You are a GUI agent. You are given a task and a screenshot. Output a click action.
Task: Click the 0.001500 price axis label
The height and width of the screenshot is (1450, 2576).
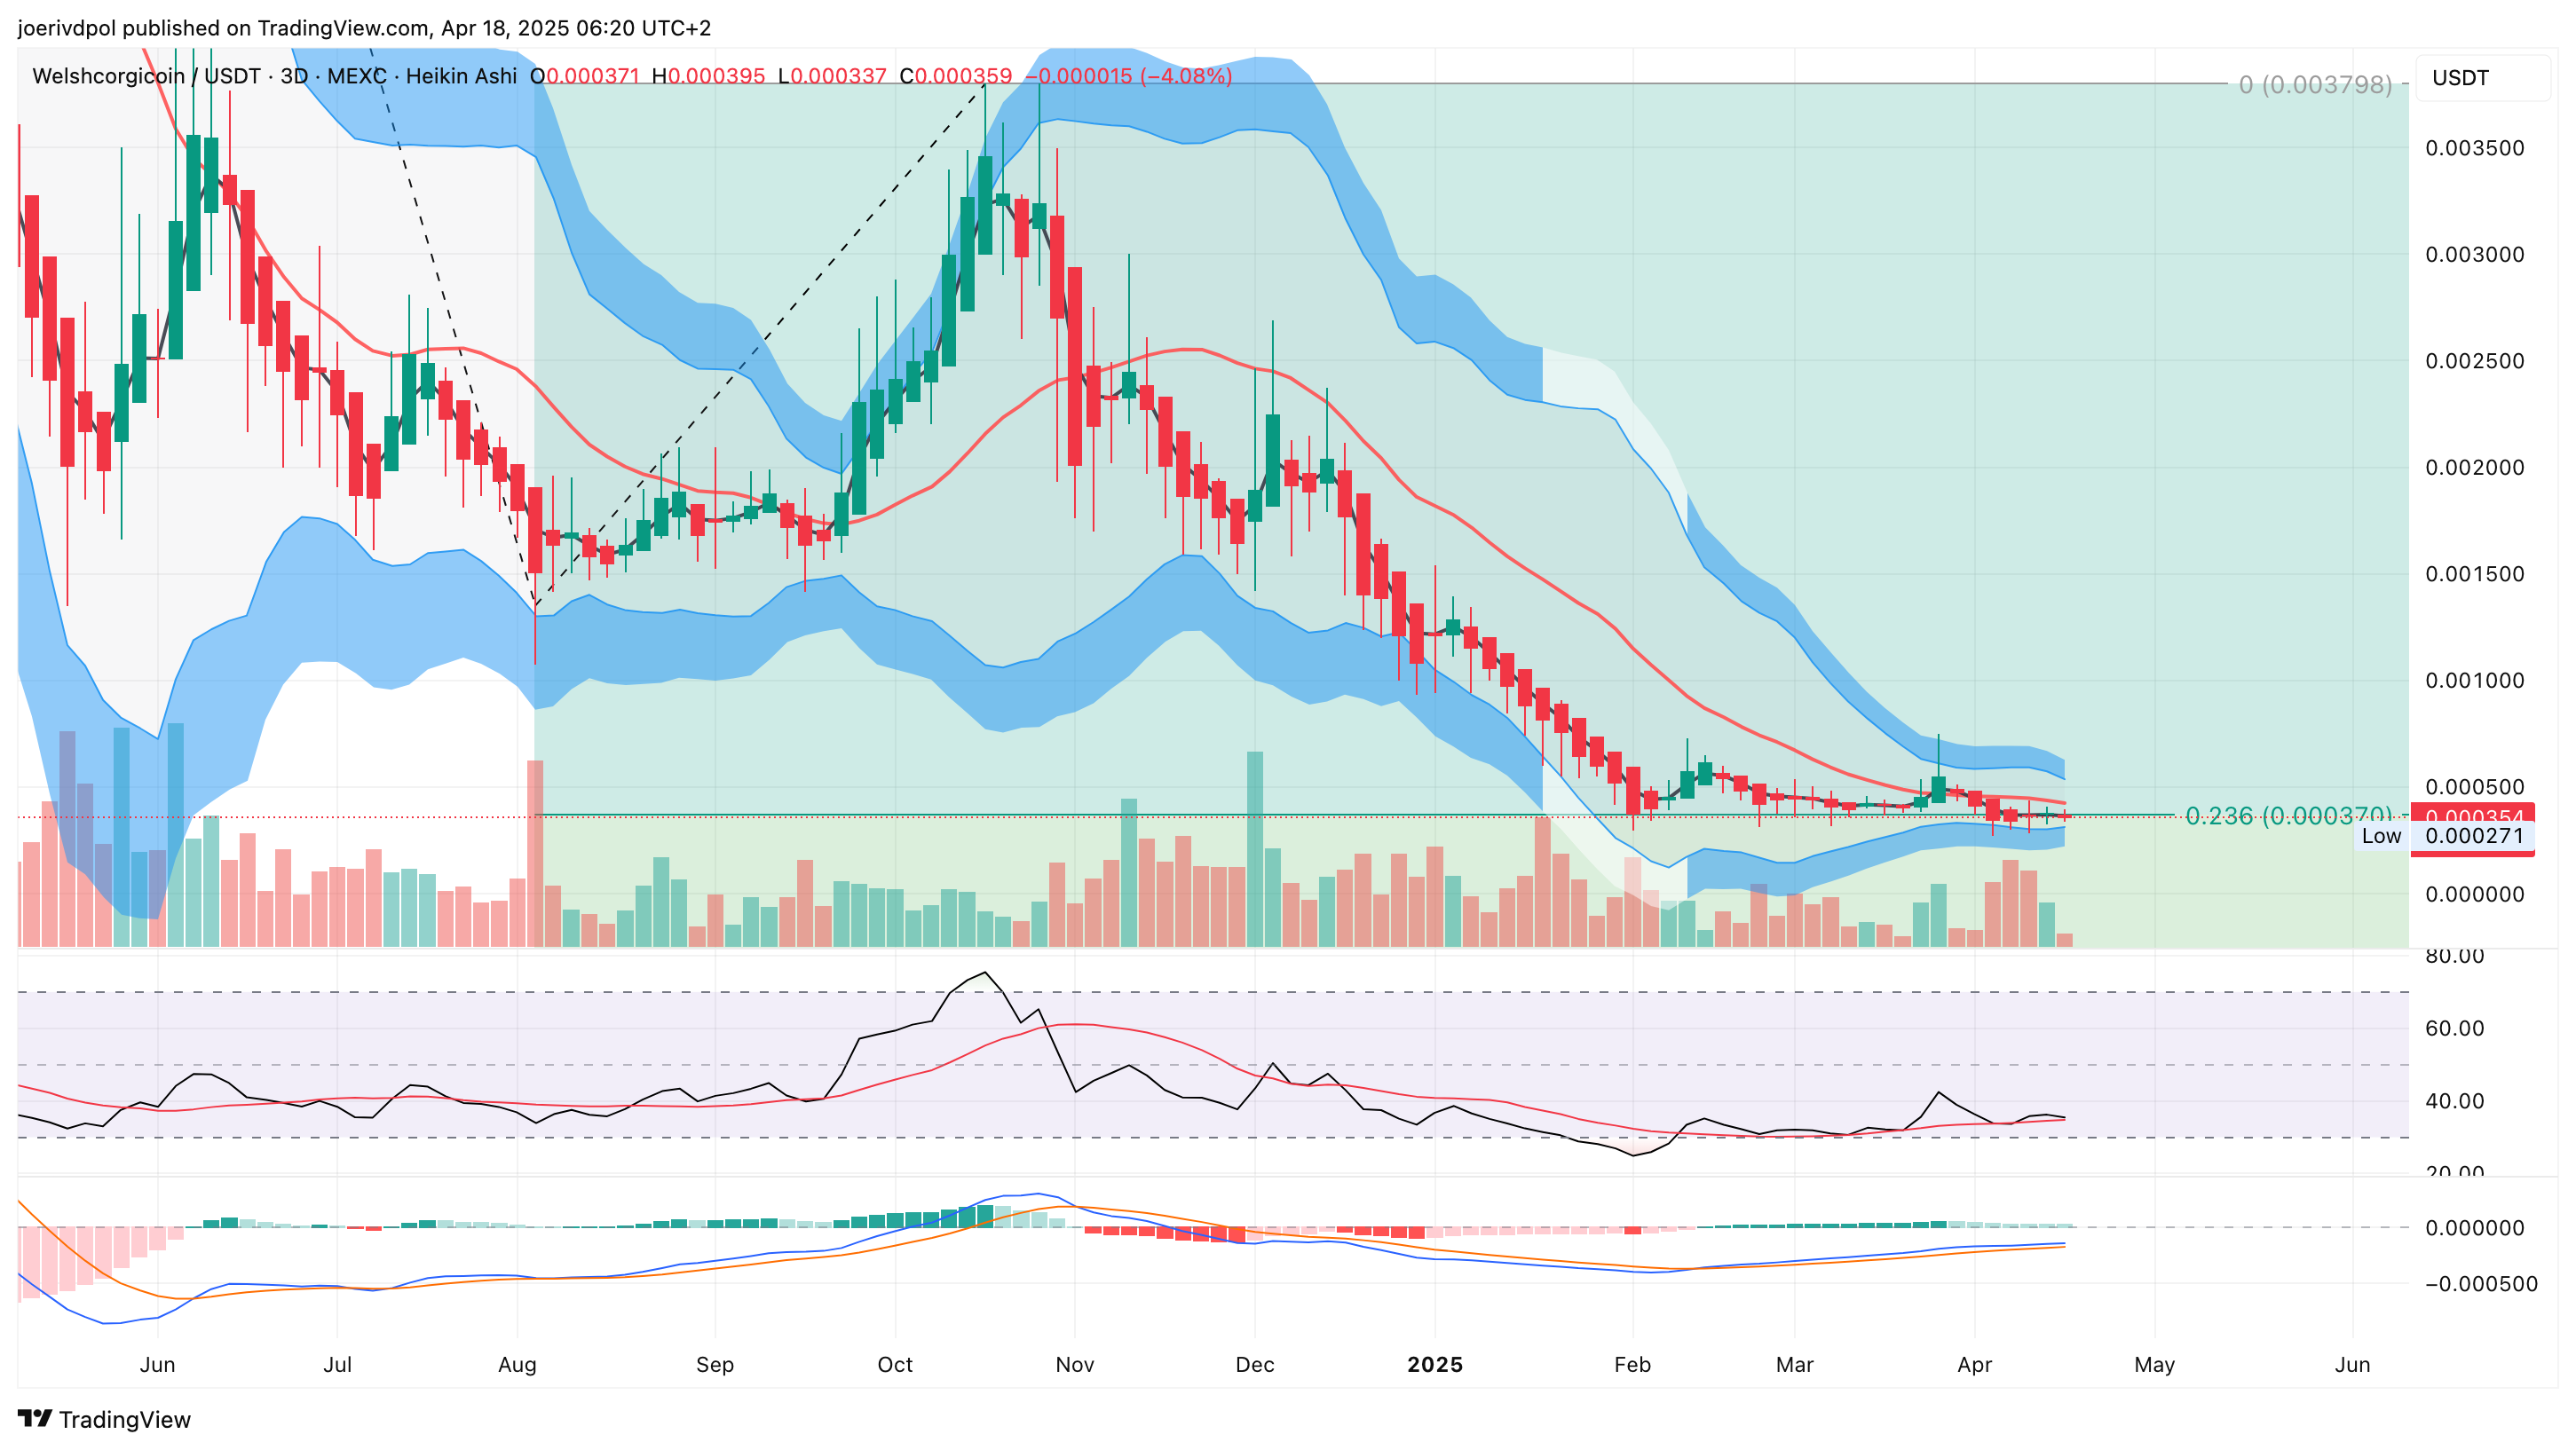click(x=2475, y=574)
